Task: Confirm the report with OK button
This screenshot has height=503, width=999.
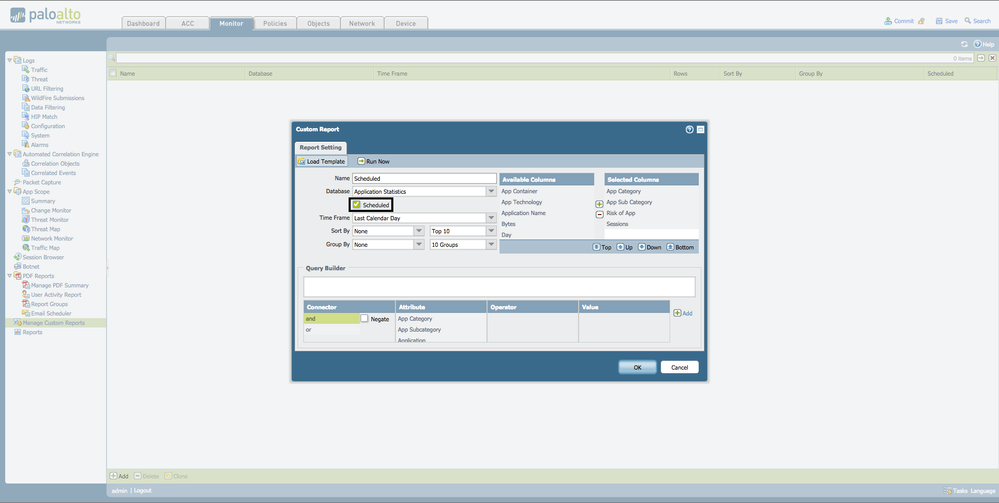Action: pyautogui.click(x=637, y=367)
